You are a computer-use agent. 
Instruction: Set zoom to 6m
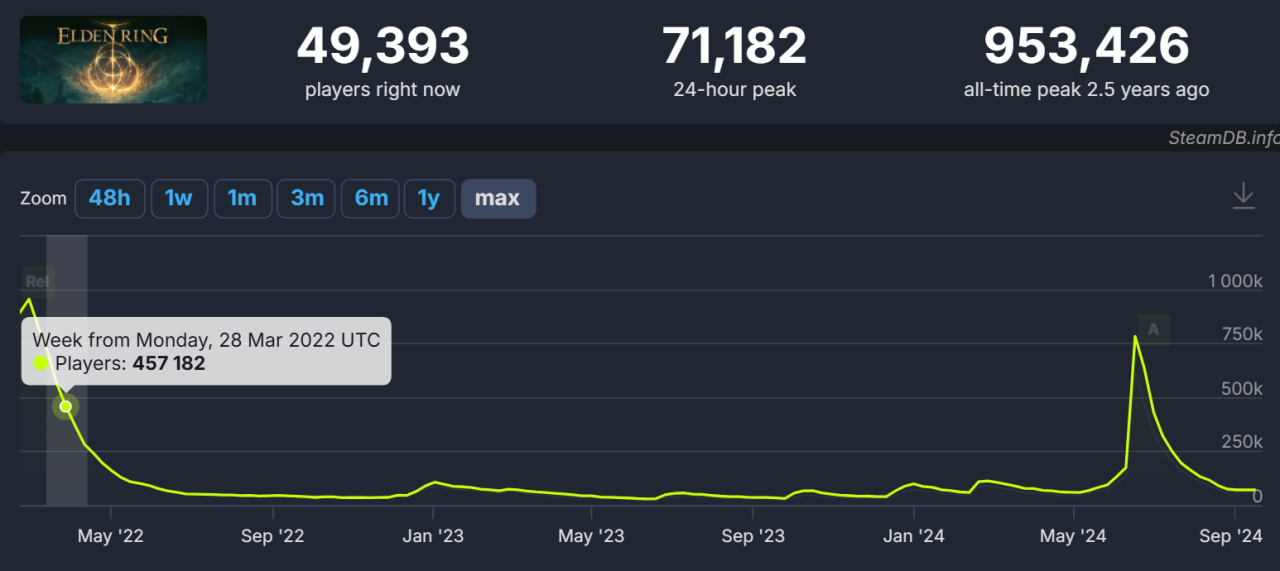point(371,198)
